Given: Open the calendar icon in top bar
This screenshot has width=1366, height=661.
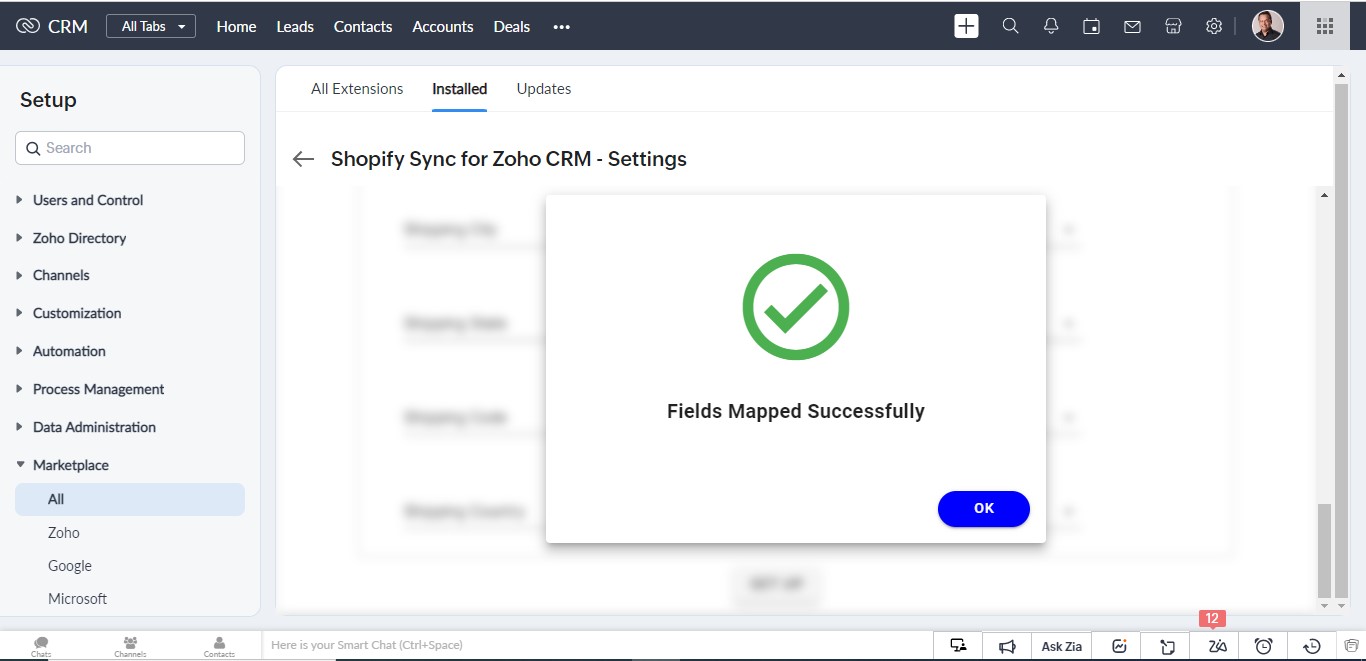Looking at the screenshot, I should pyautogui.click(x=1092, y=26).
